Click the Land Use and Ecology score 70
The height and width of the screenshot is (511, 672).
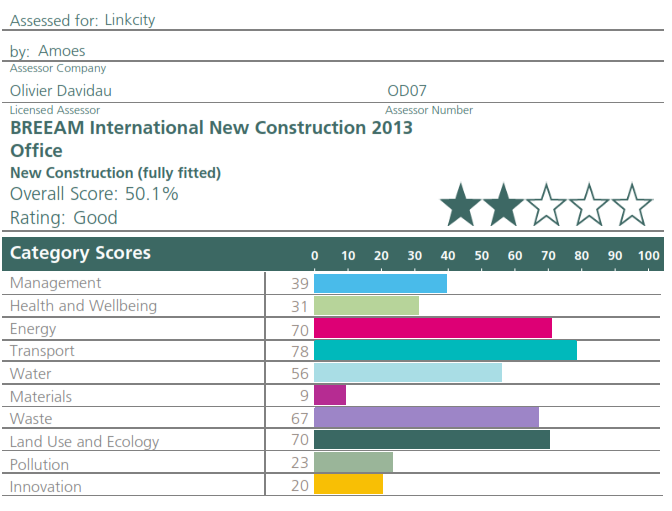tap(300, 440)
